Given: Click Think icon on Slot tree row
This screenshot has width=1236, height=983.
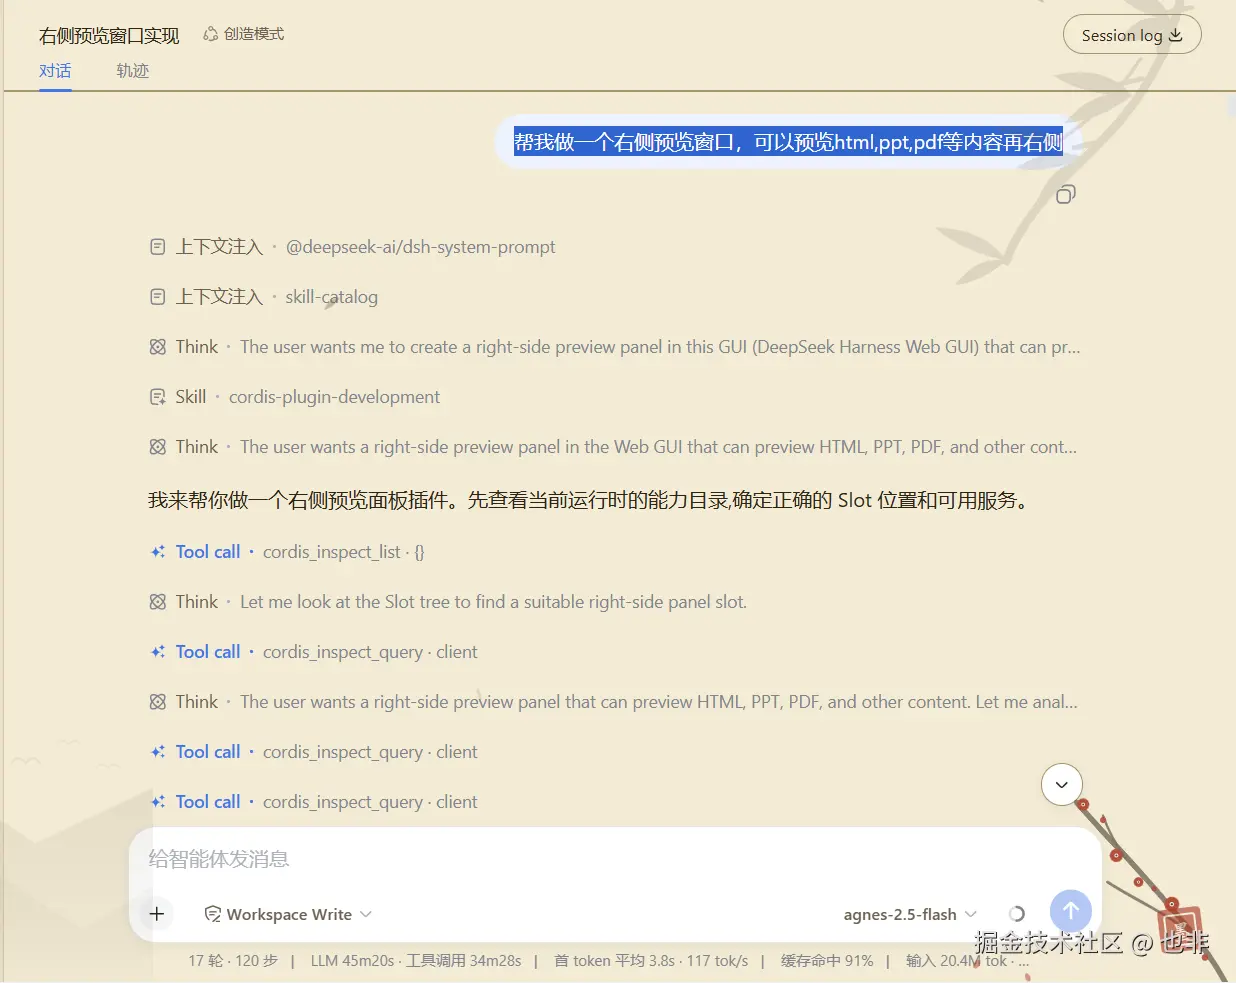Looking at the screenshot, I should 157,602.
